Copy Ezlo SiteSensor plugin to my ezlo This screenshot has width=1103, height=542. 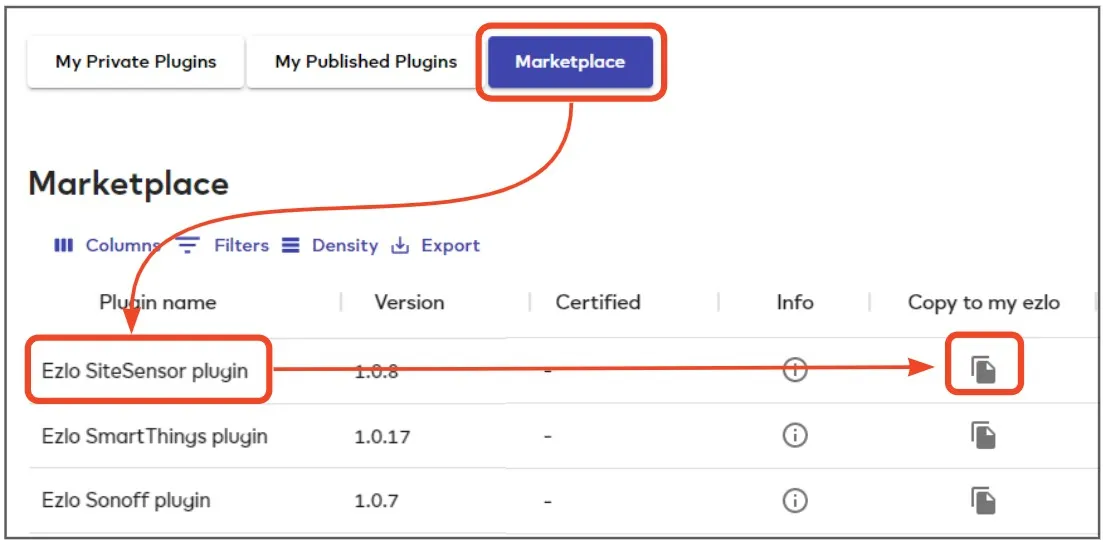pos(984,370)
